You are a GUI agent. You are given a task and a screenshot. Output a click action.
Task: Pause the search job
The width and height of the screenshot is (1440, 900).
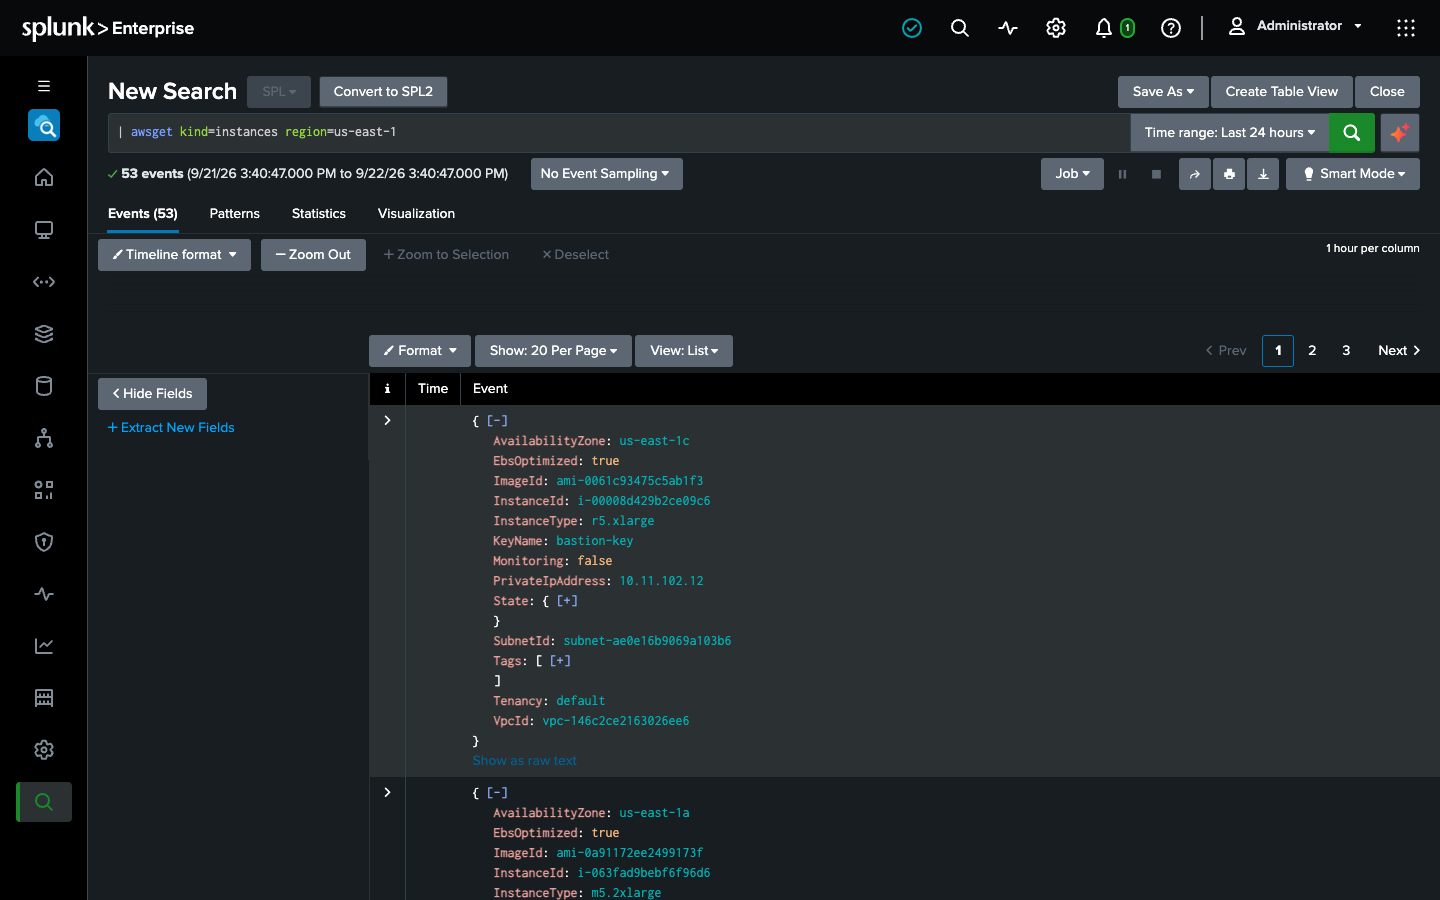click(1122, 174)
